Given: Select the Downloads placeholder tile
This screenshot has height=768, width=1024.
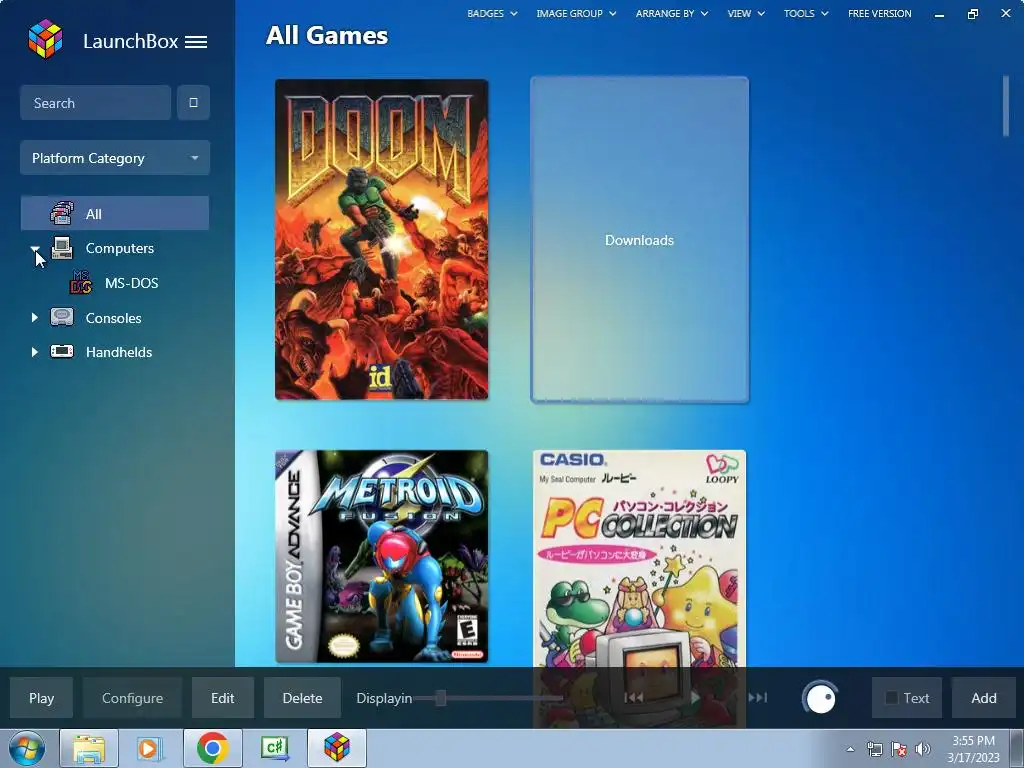Looking at the screenshot, I should click(x=639, y=240).
